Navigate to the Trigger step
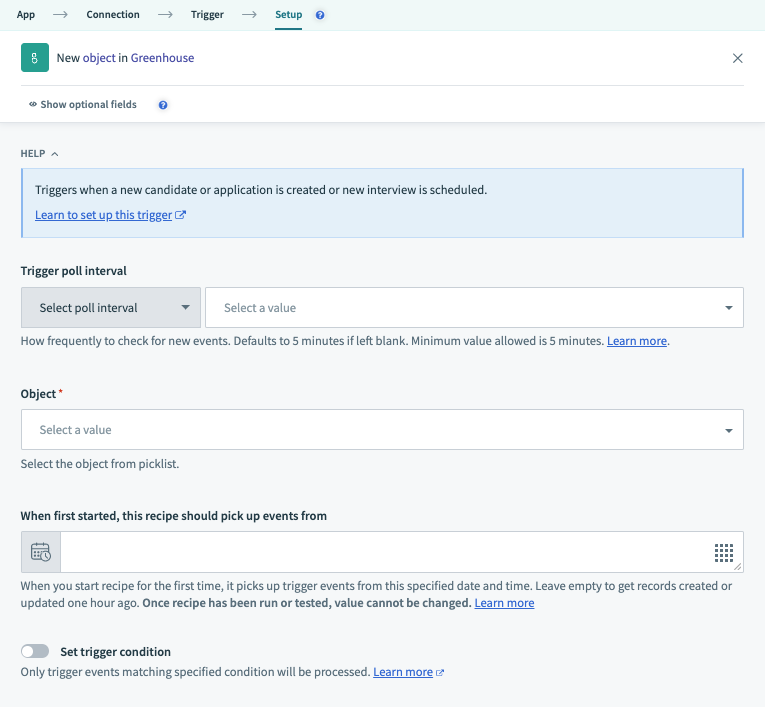Image resolution: width=765 pixels, height=707 pixels. click(207, 15)
